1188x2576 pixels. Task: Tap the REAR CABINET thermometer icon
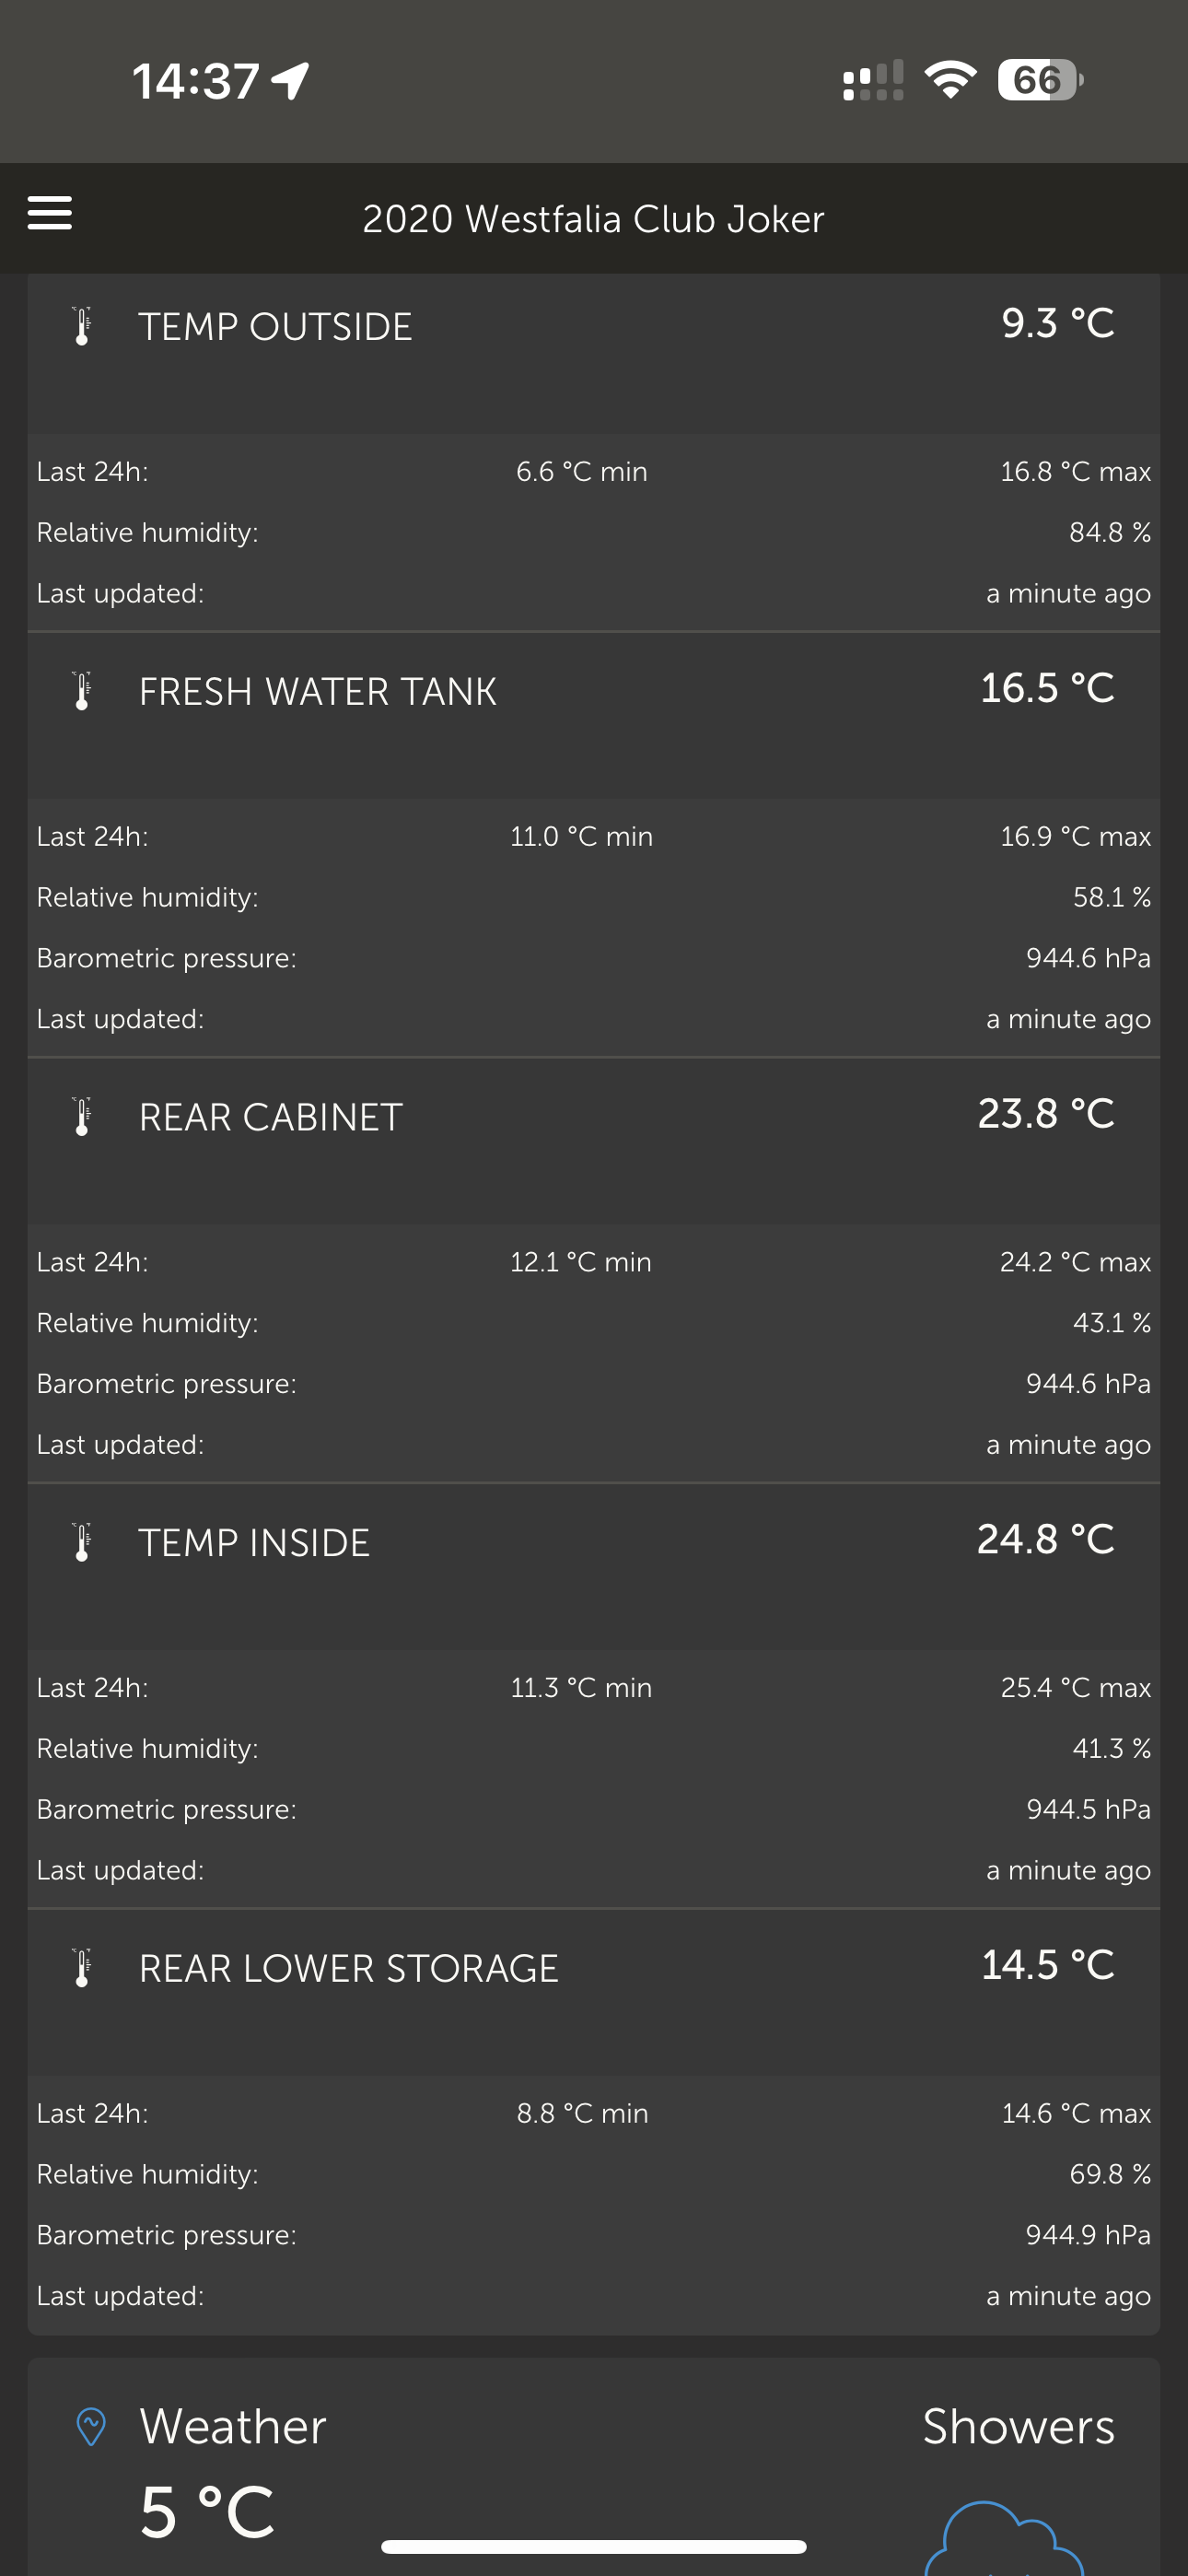click(x=82, y=1116)
